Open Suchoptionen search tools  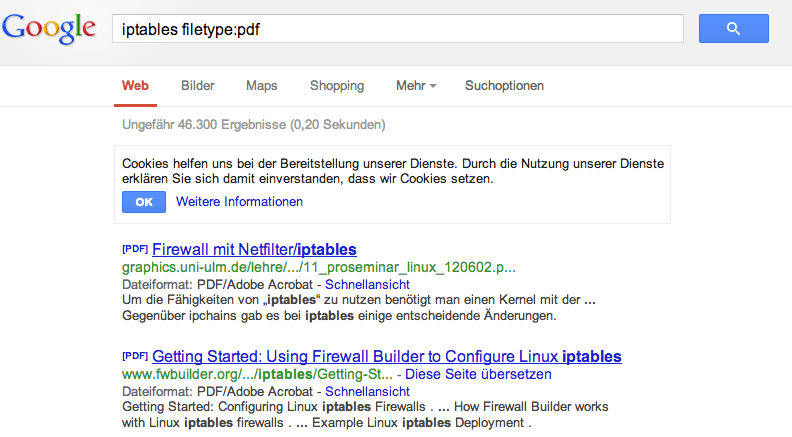point(504,86)
